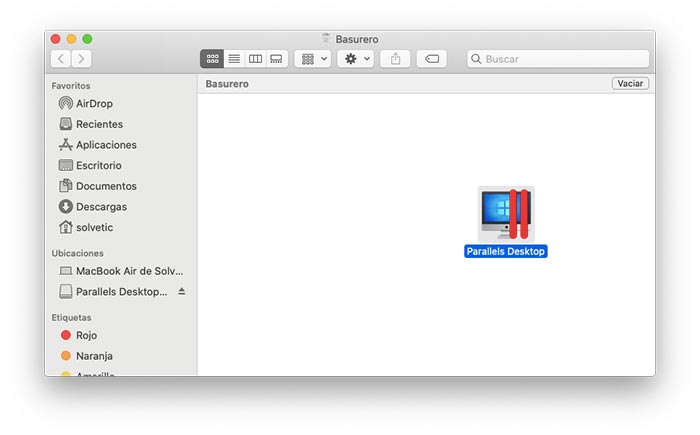700x435 pixels.
Task: Click the magnifier icon in Buscar
Action: point(476,59)
